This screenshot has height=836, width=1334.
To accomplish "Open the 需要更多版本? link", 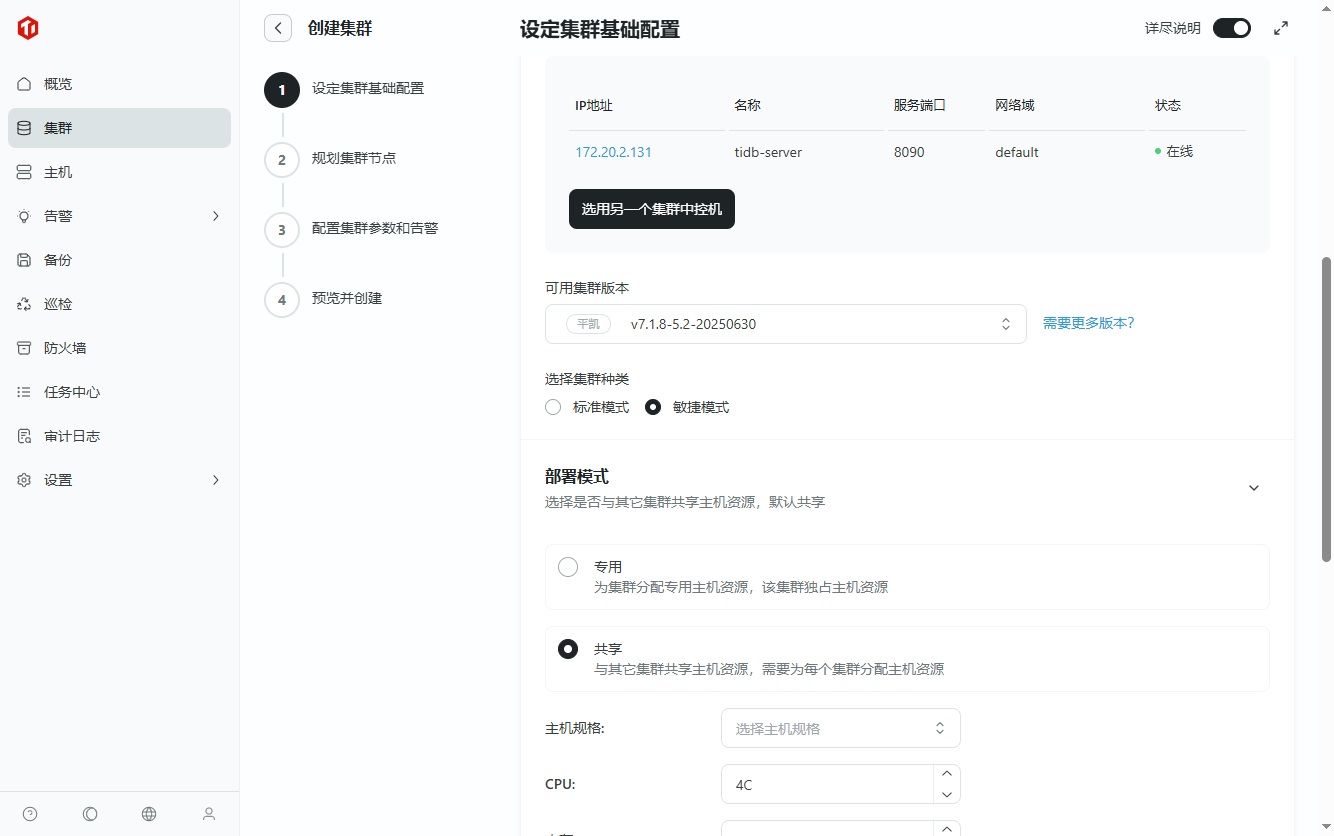I will pyautogui.click(x=1089, y=324).
